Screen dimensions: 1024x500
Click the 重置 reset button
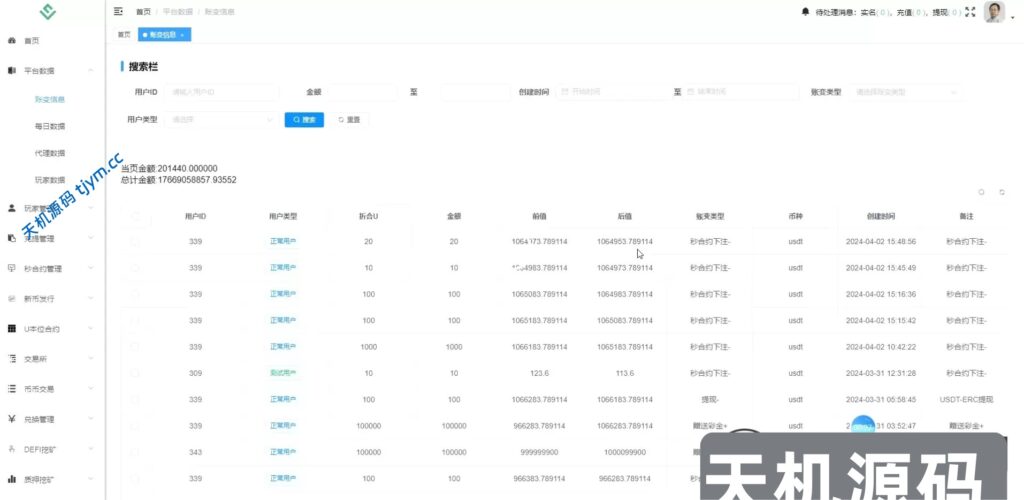[x=349, y=119]
